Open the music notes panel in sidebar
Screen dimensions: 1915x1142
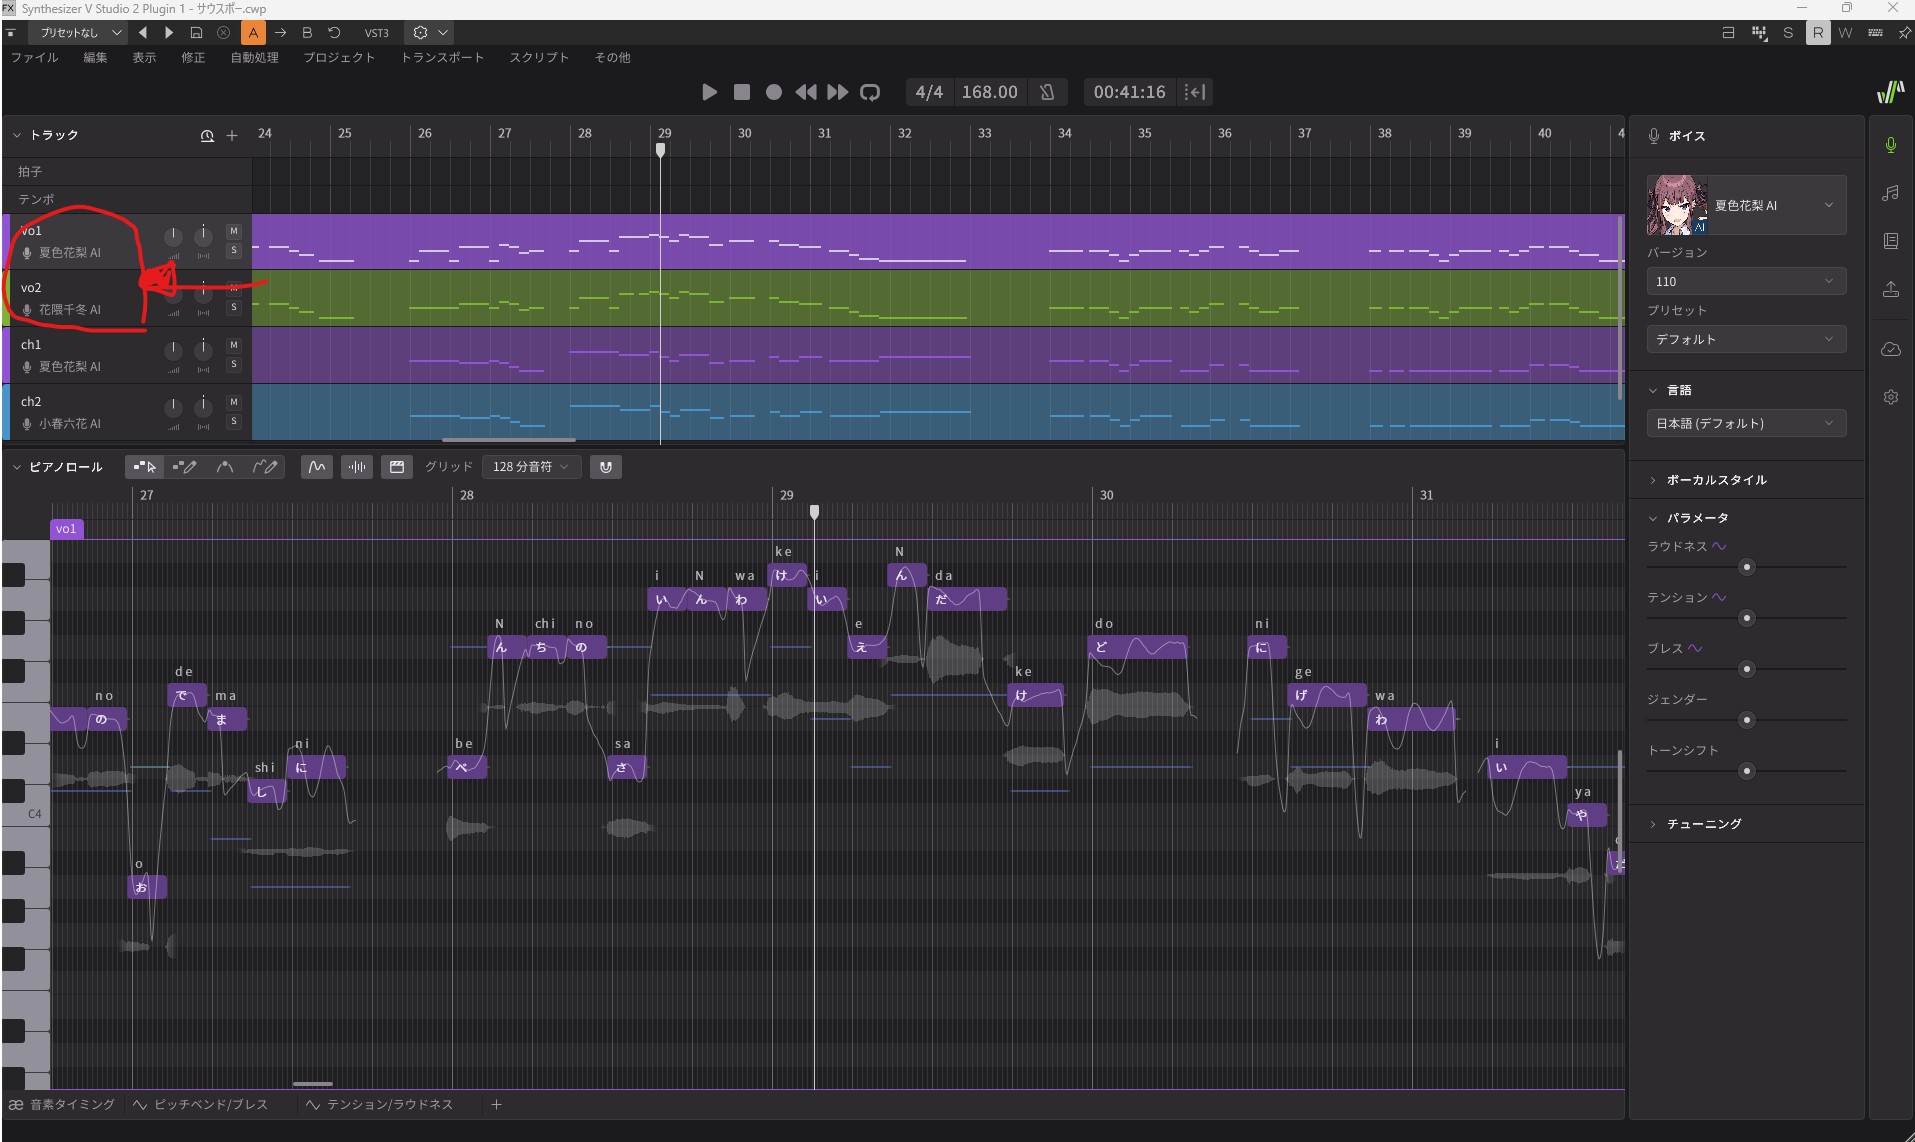click(x=1890, y=193)
